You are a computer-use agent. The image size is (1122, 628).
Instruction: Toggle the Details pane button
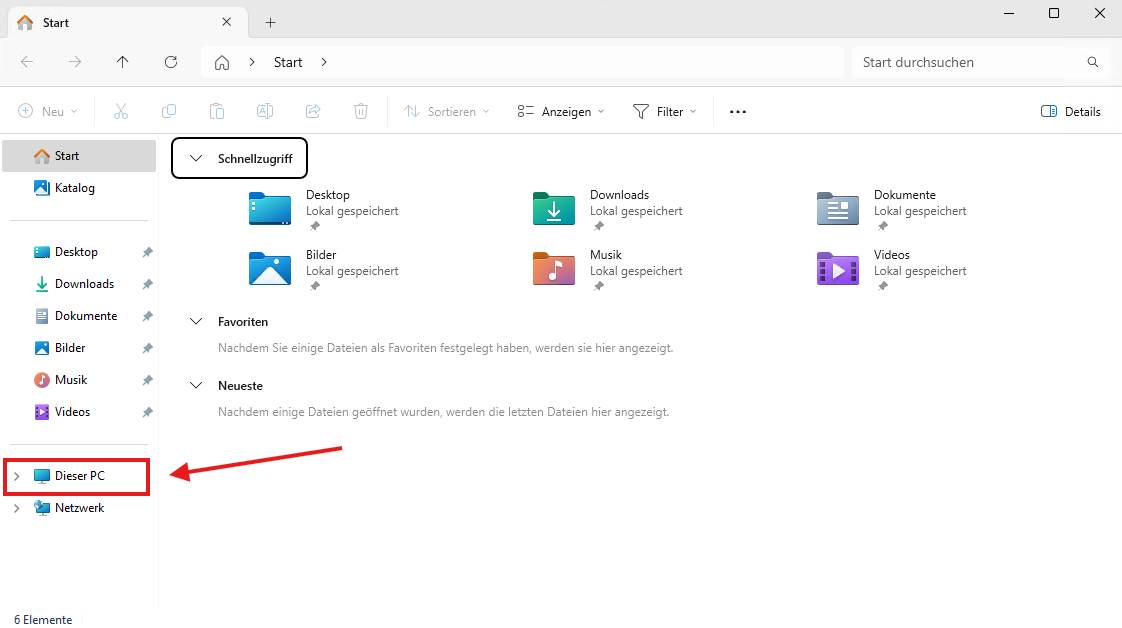[1070, 111]
